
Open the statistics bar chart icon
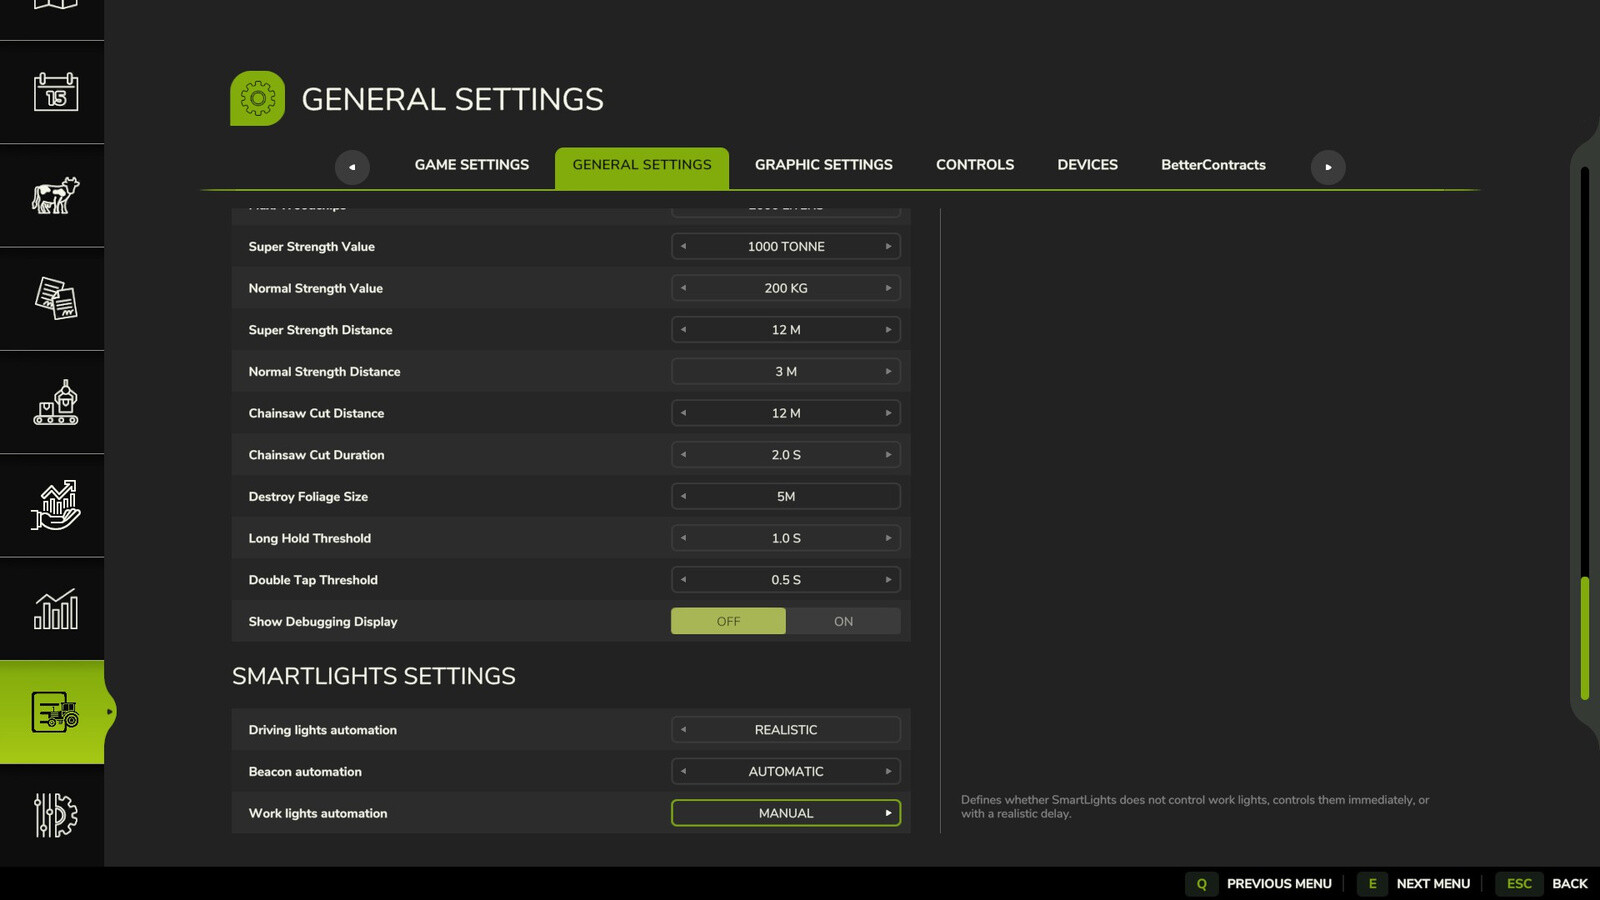(55, 609)
